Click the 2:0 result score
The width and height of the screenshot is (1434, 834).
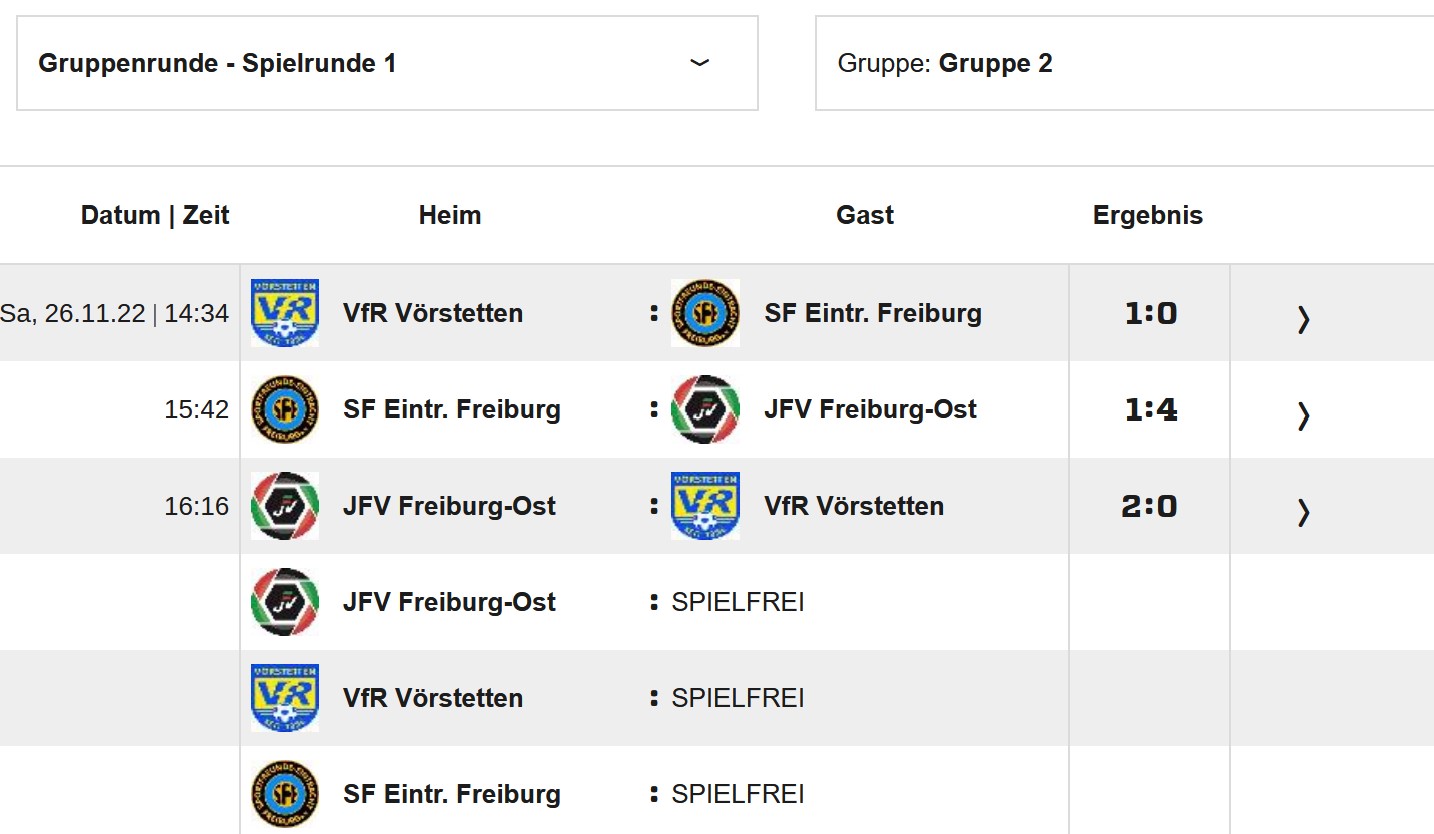1150,507
